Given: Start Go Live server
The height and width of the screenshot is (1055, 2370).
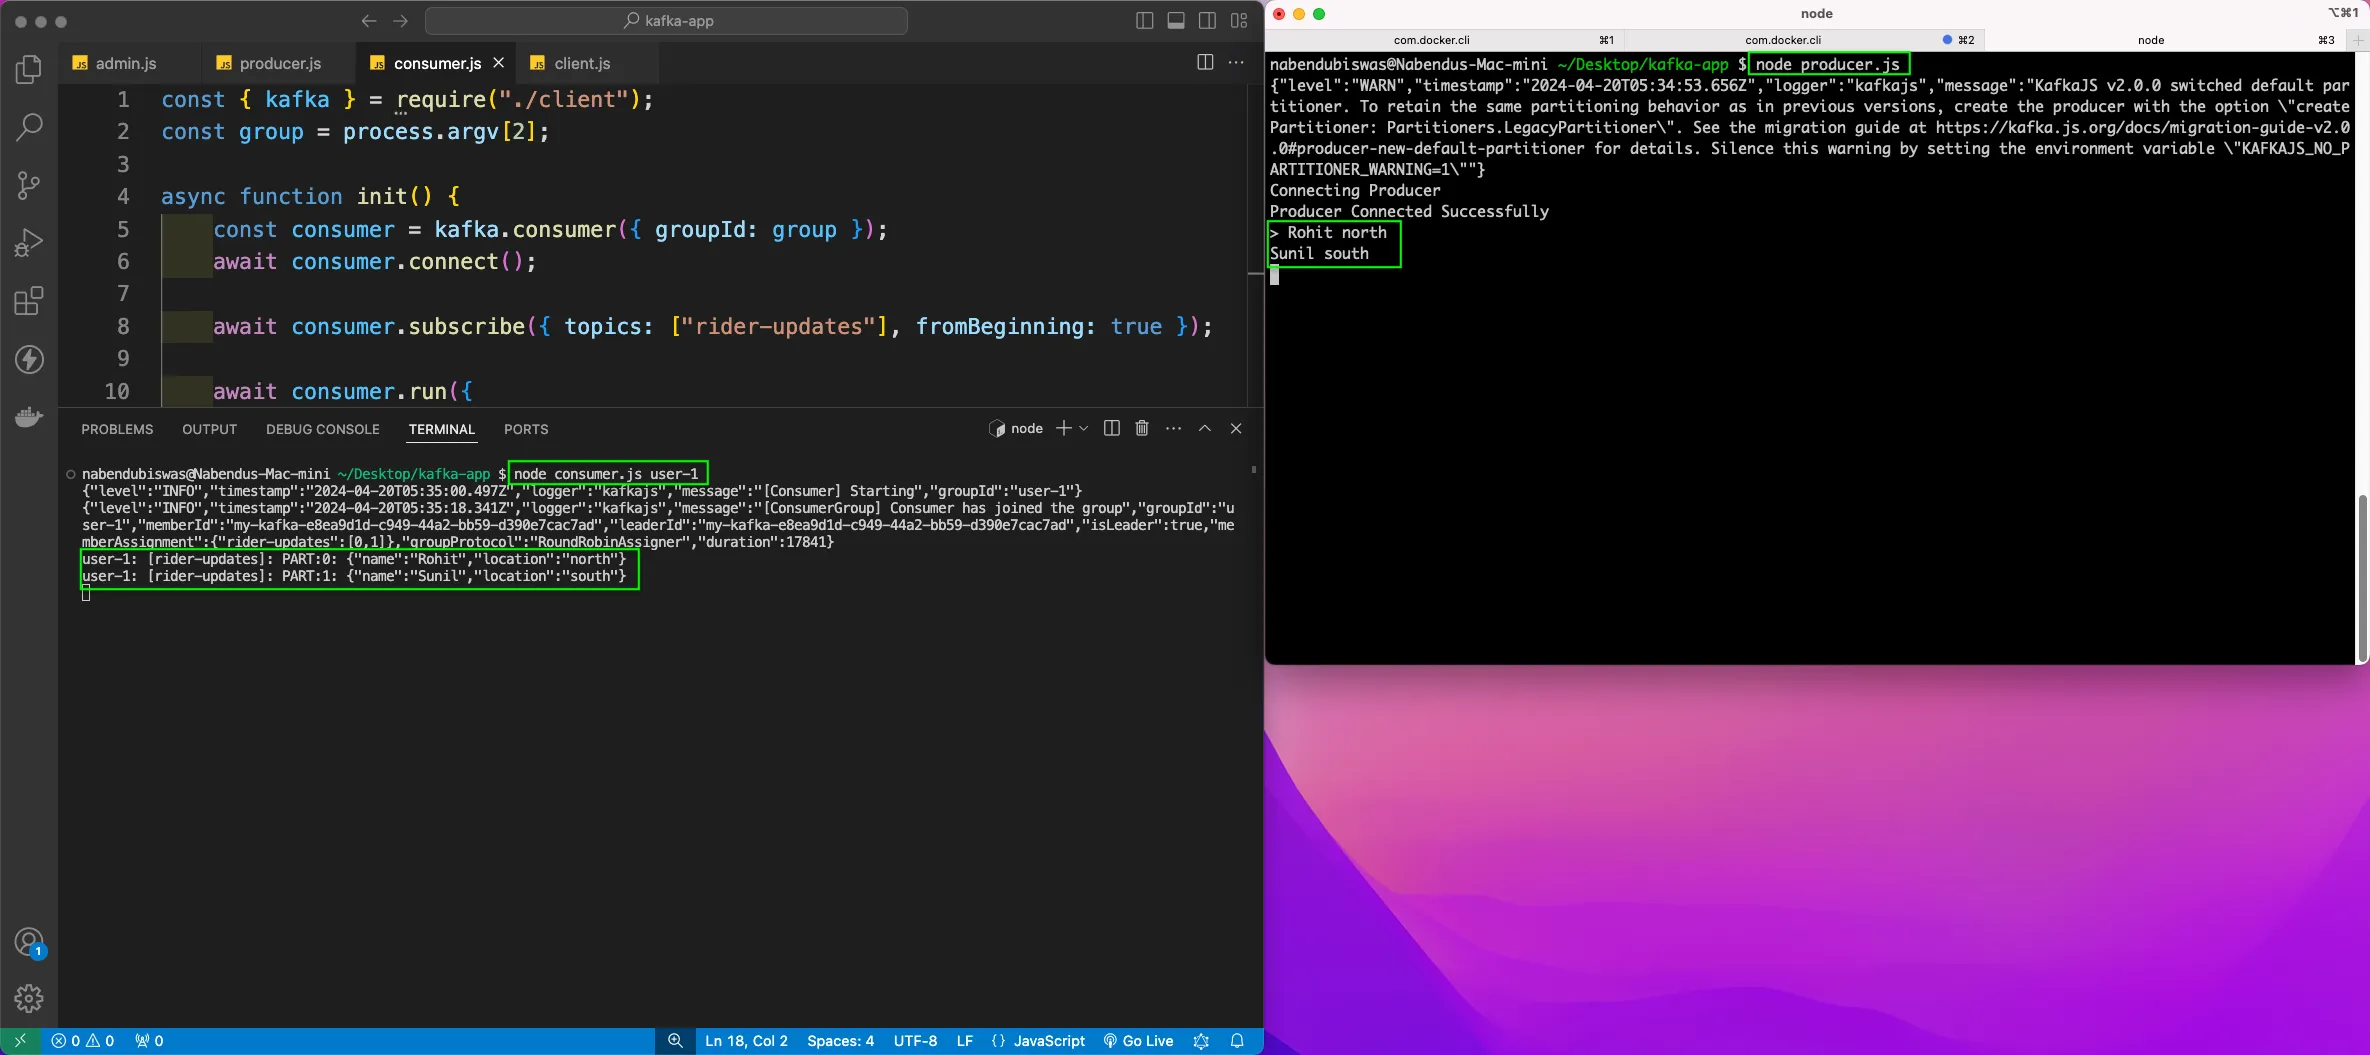Looking at the screenshot, I should pyautogui.click(x=1138, y=1041).
